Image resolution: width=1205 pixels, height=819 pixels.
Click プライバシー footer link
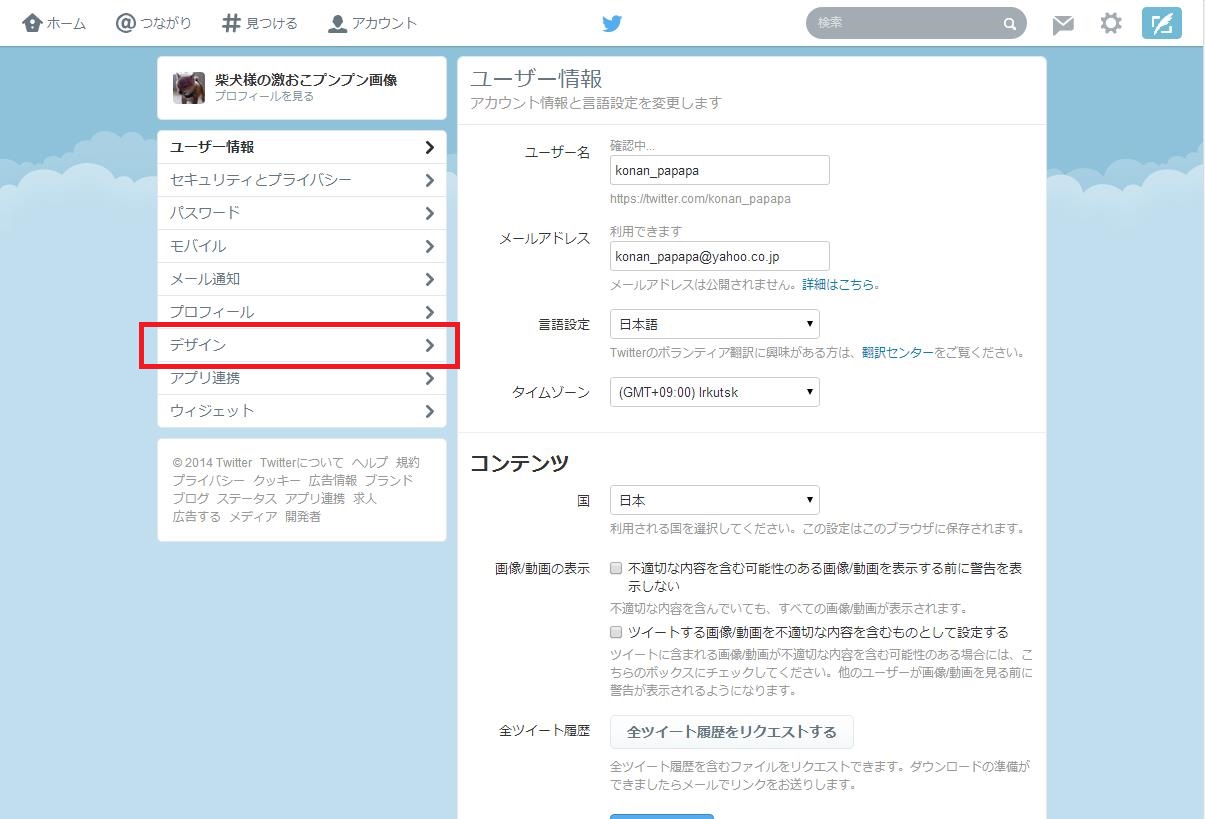pyautogui.click(x=208, y=481)
